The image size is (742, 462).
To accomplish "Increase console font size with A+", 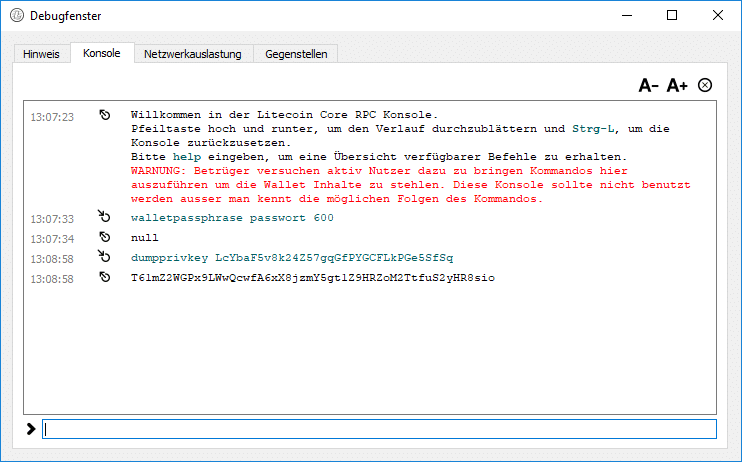I will click(677, 86).
